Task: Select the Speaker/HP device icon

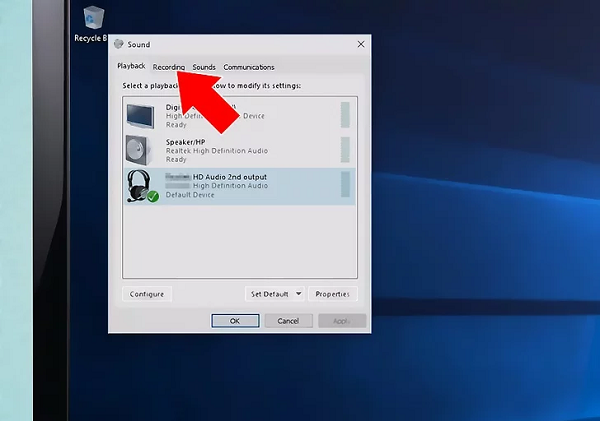Action: [x=140, y=150]
